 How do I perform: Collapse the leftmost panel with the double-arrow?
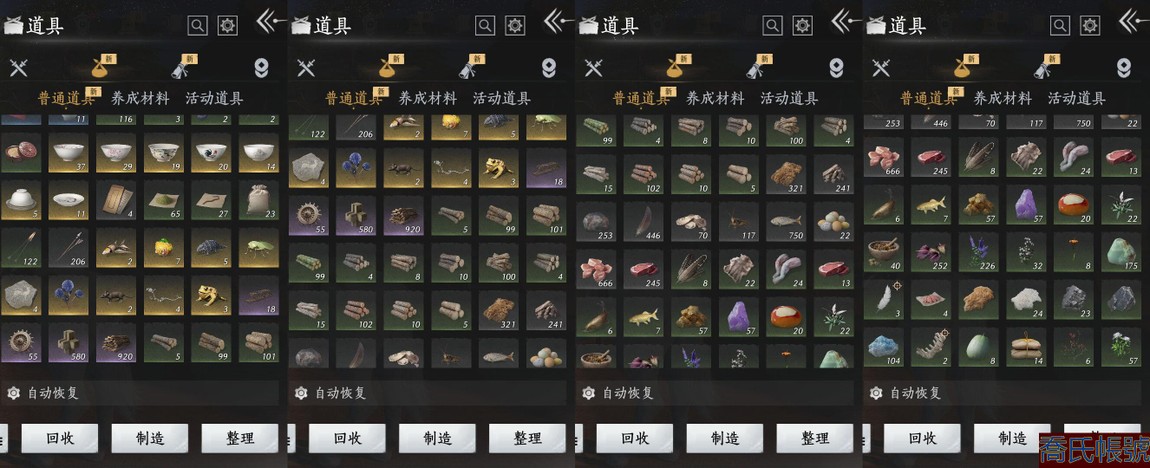(x=271, y=21)
